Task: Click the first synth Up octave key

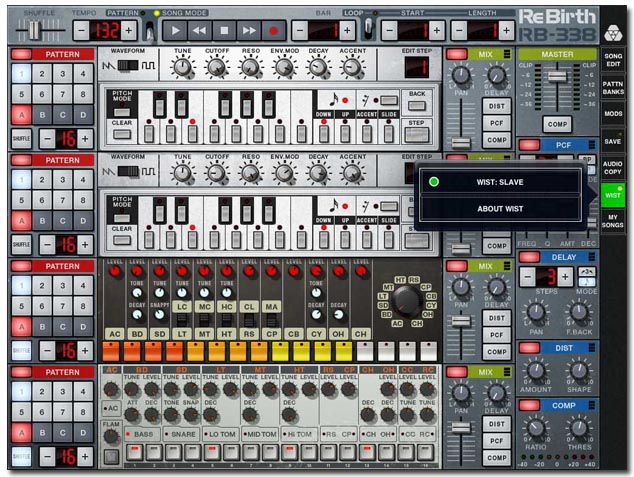Action: [345, 133]
